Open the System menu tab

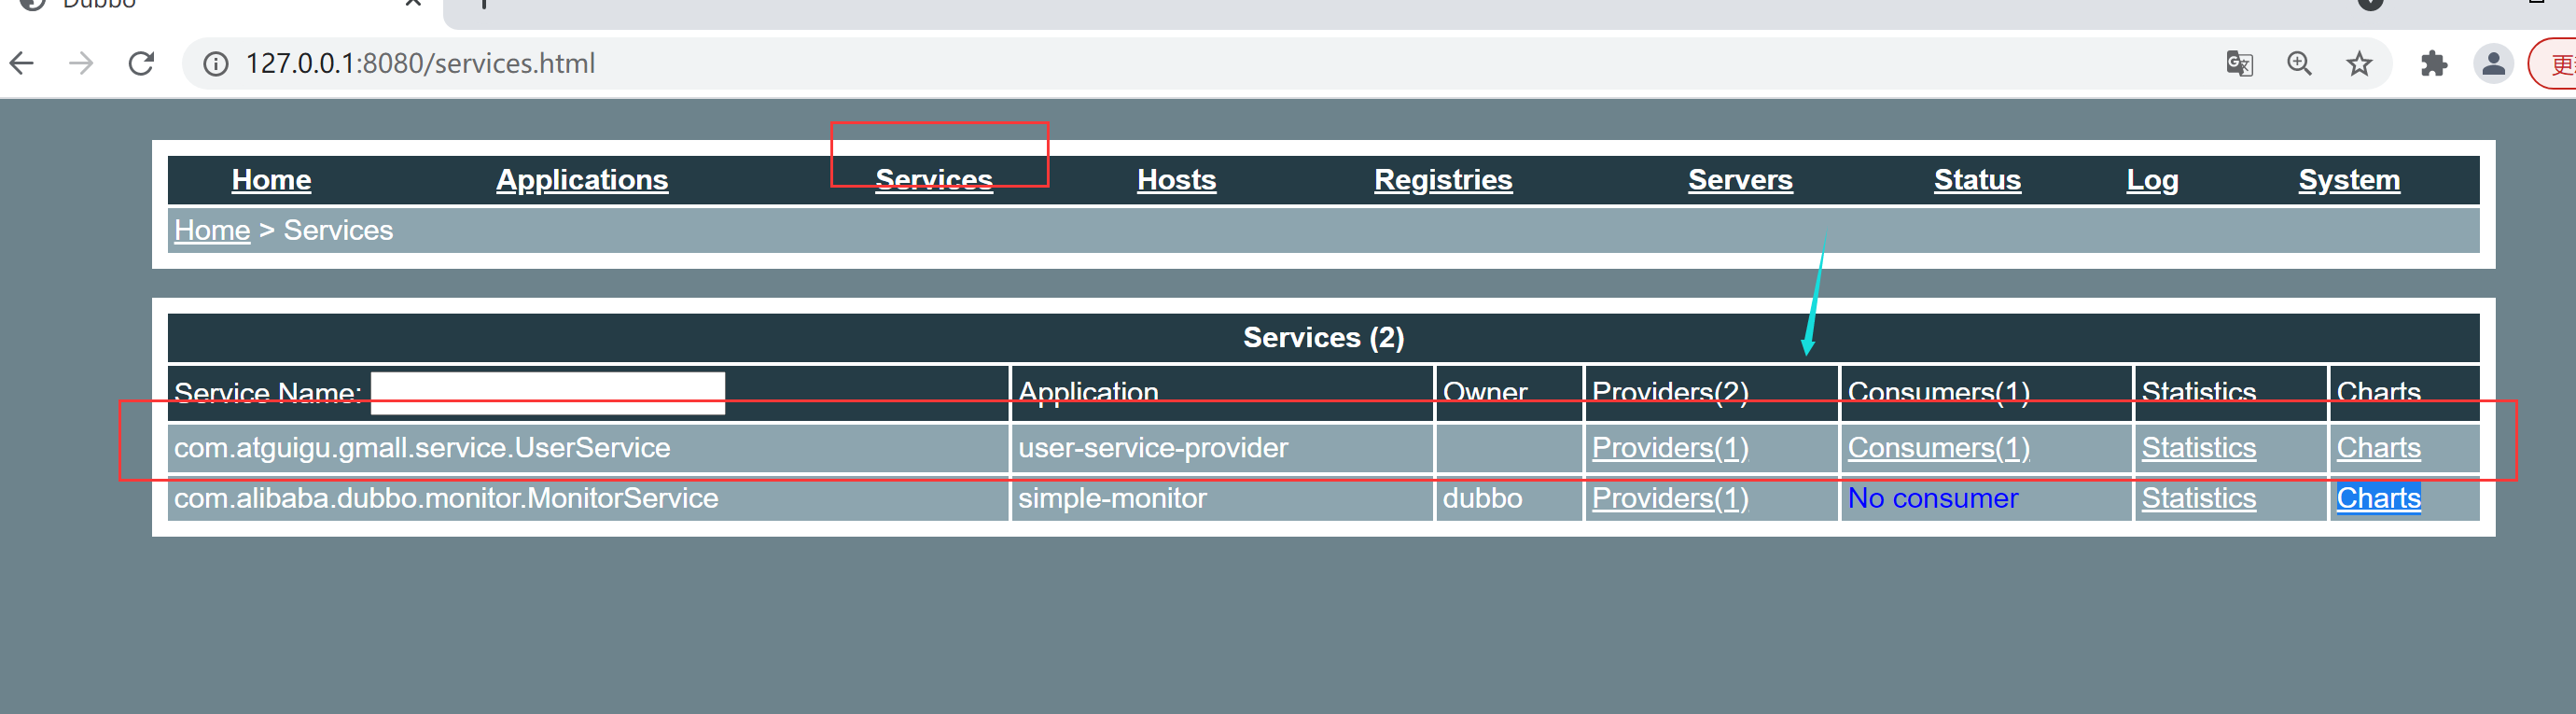[x=2348, y=180]
